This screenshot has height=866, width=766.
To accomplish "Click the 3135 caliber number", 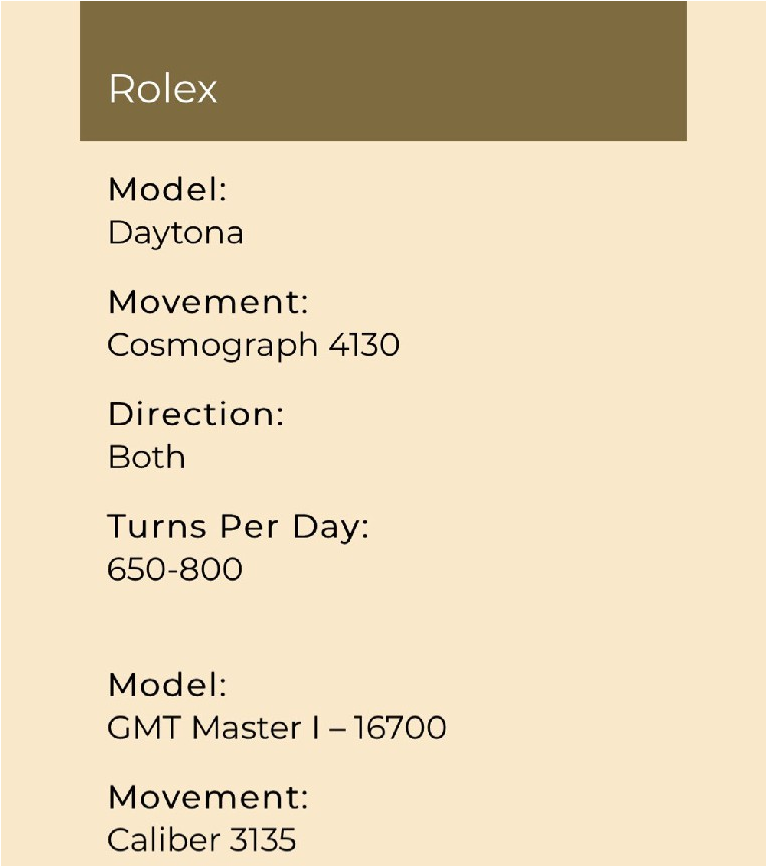I will [262, 840].
